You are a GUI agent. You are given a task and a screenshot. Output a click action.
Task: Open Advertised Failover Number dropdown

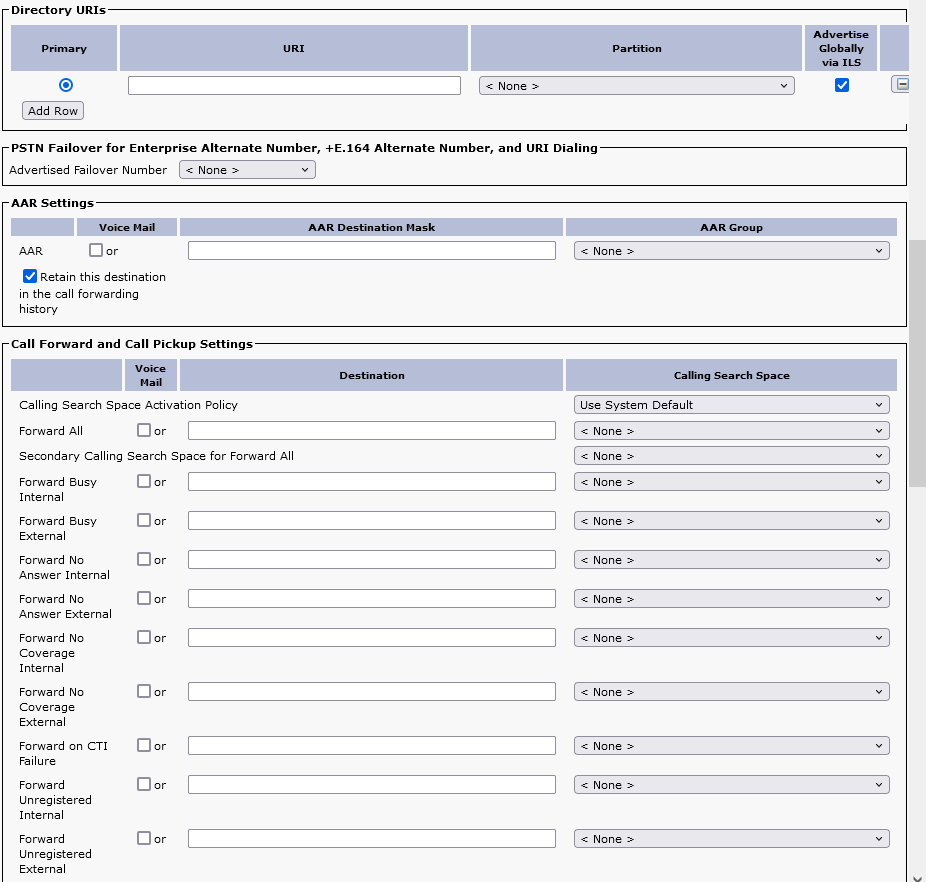coord(247,170)
